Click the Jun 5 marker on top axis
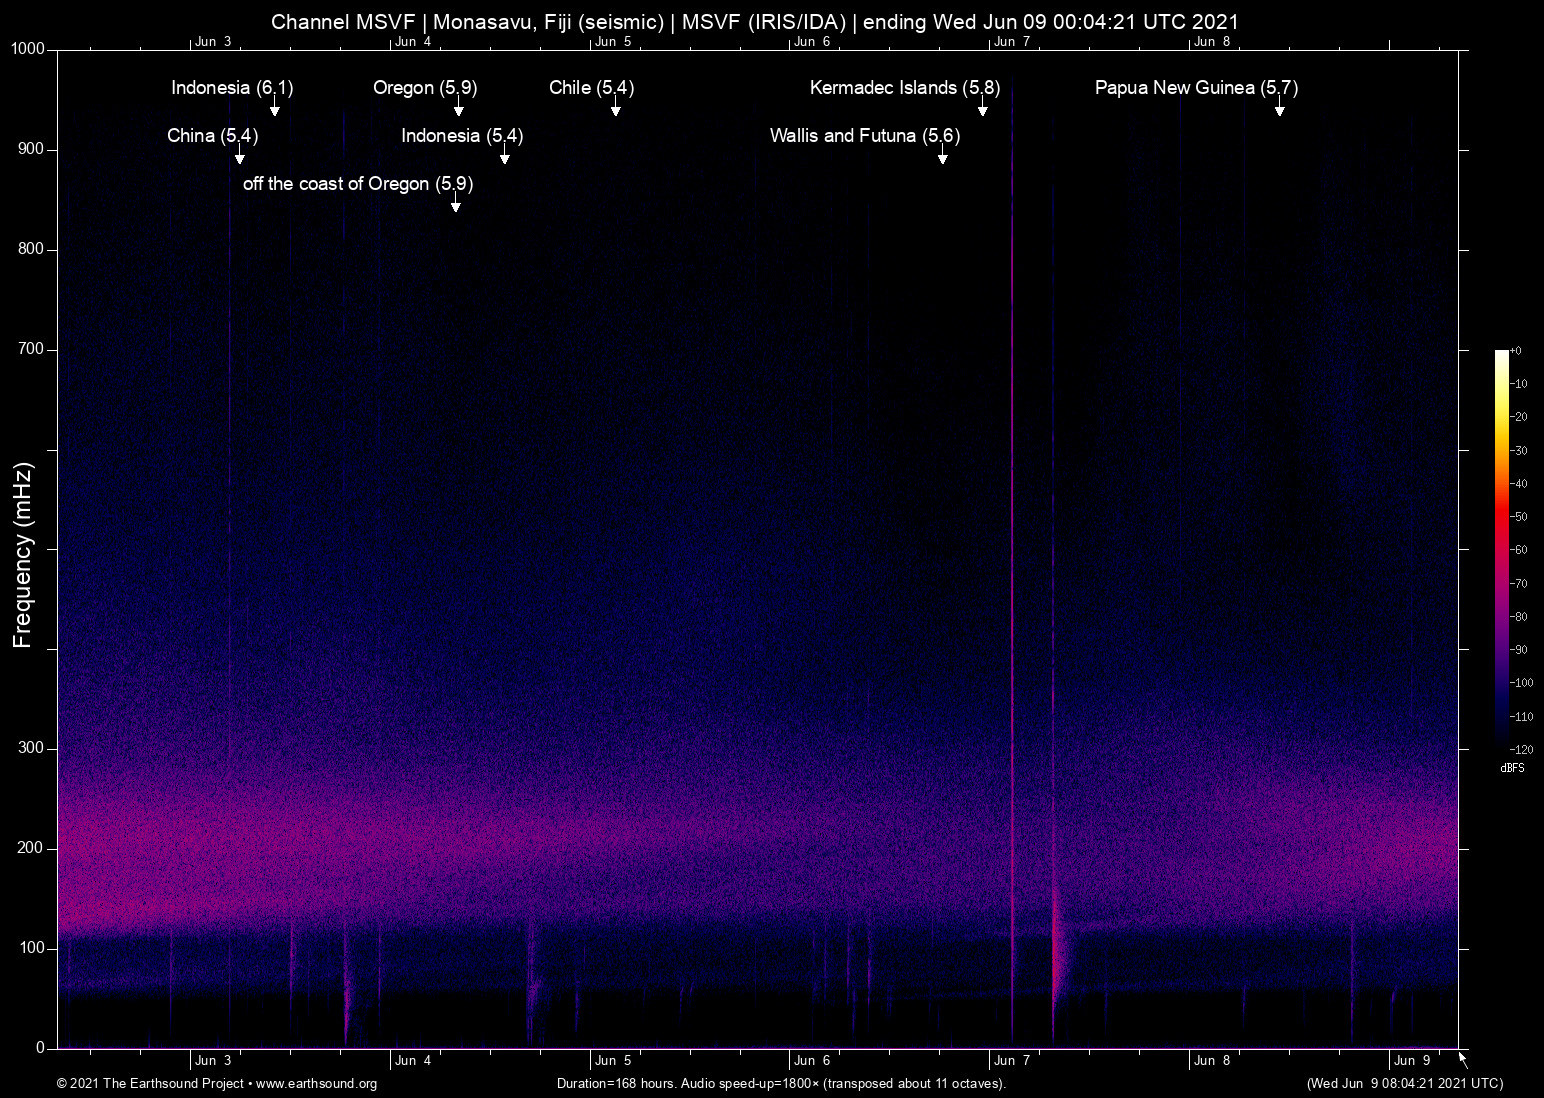The image size is (1544, 1098). click(x=612, y=41)
